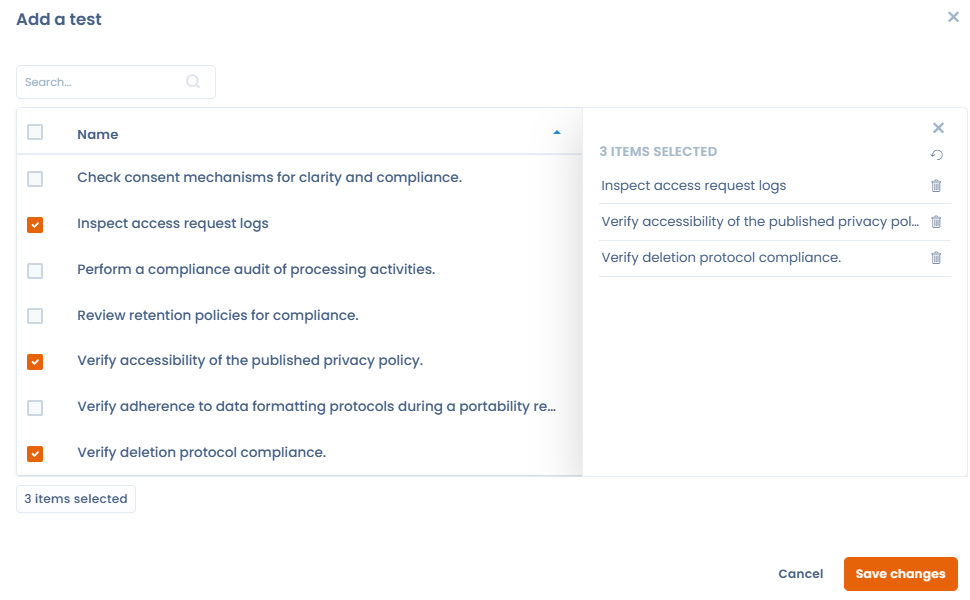
Task: Tick 'Review retention policies' checkbox
Action: [35, 316]
